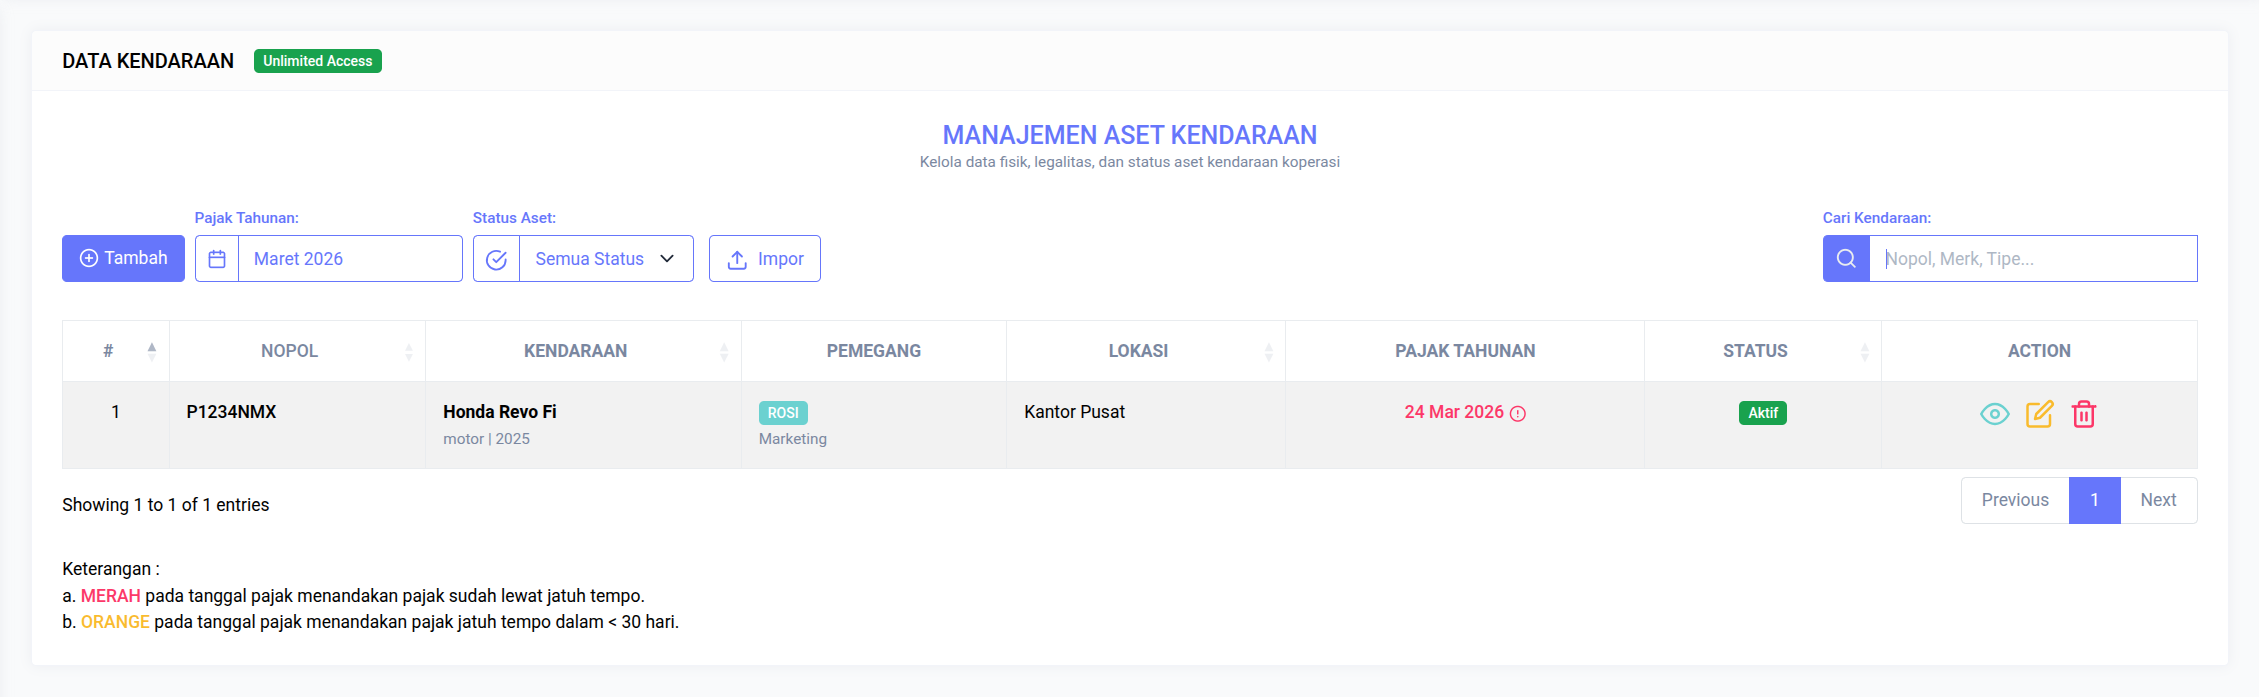Click the overdue warning icon next to 24 Mar 2026
This screenshot has height=697, width=2259.
point(1518,414)
